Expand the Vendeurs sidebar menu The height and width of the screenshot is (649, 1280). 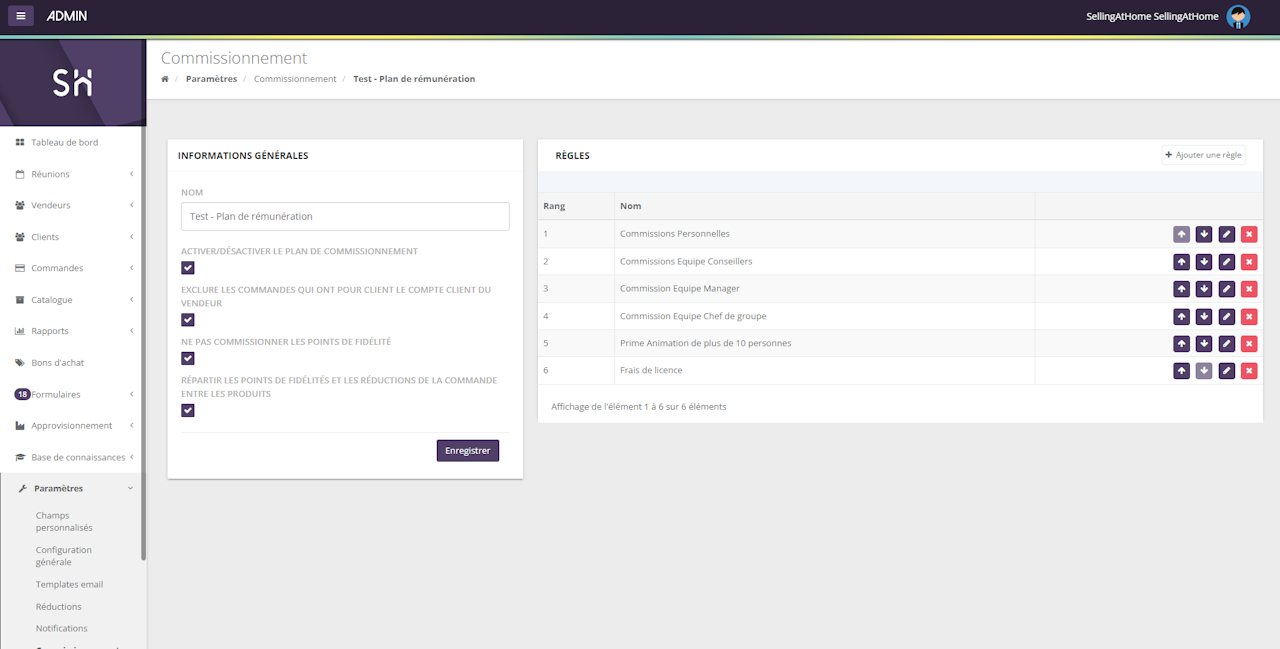pyautogui.click(x=73, y=205)
